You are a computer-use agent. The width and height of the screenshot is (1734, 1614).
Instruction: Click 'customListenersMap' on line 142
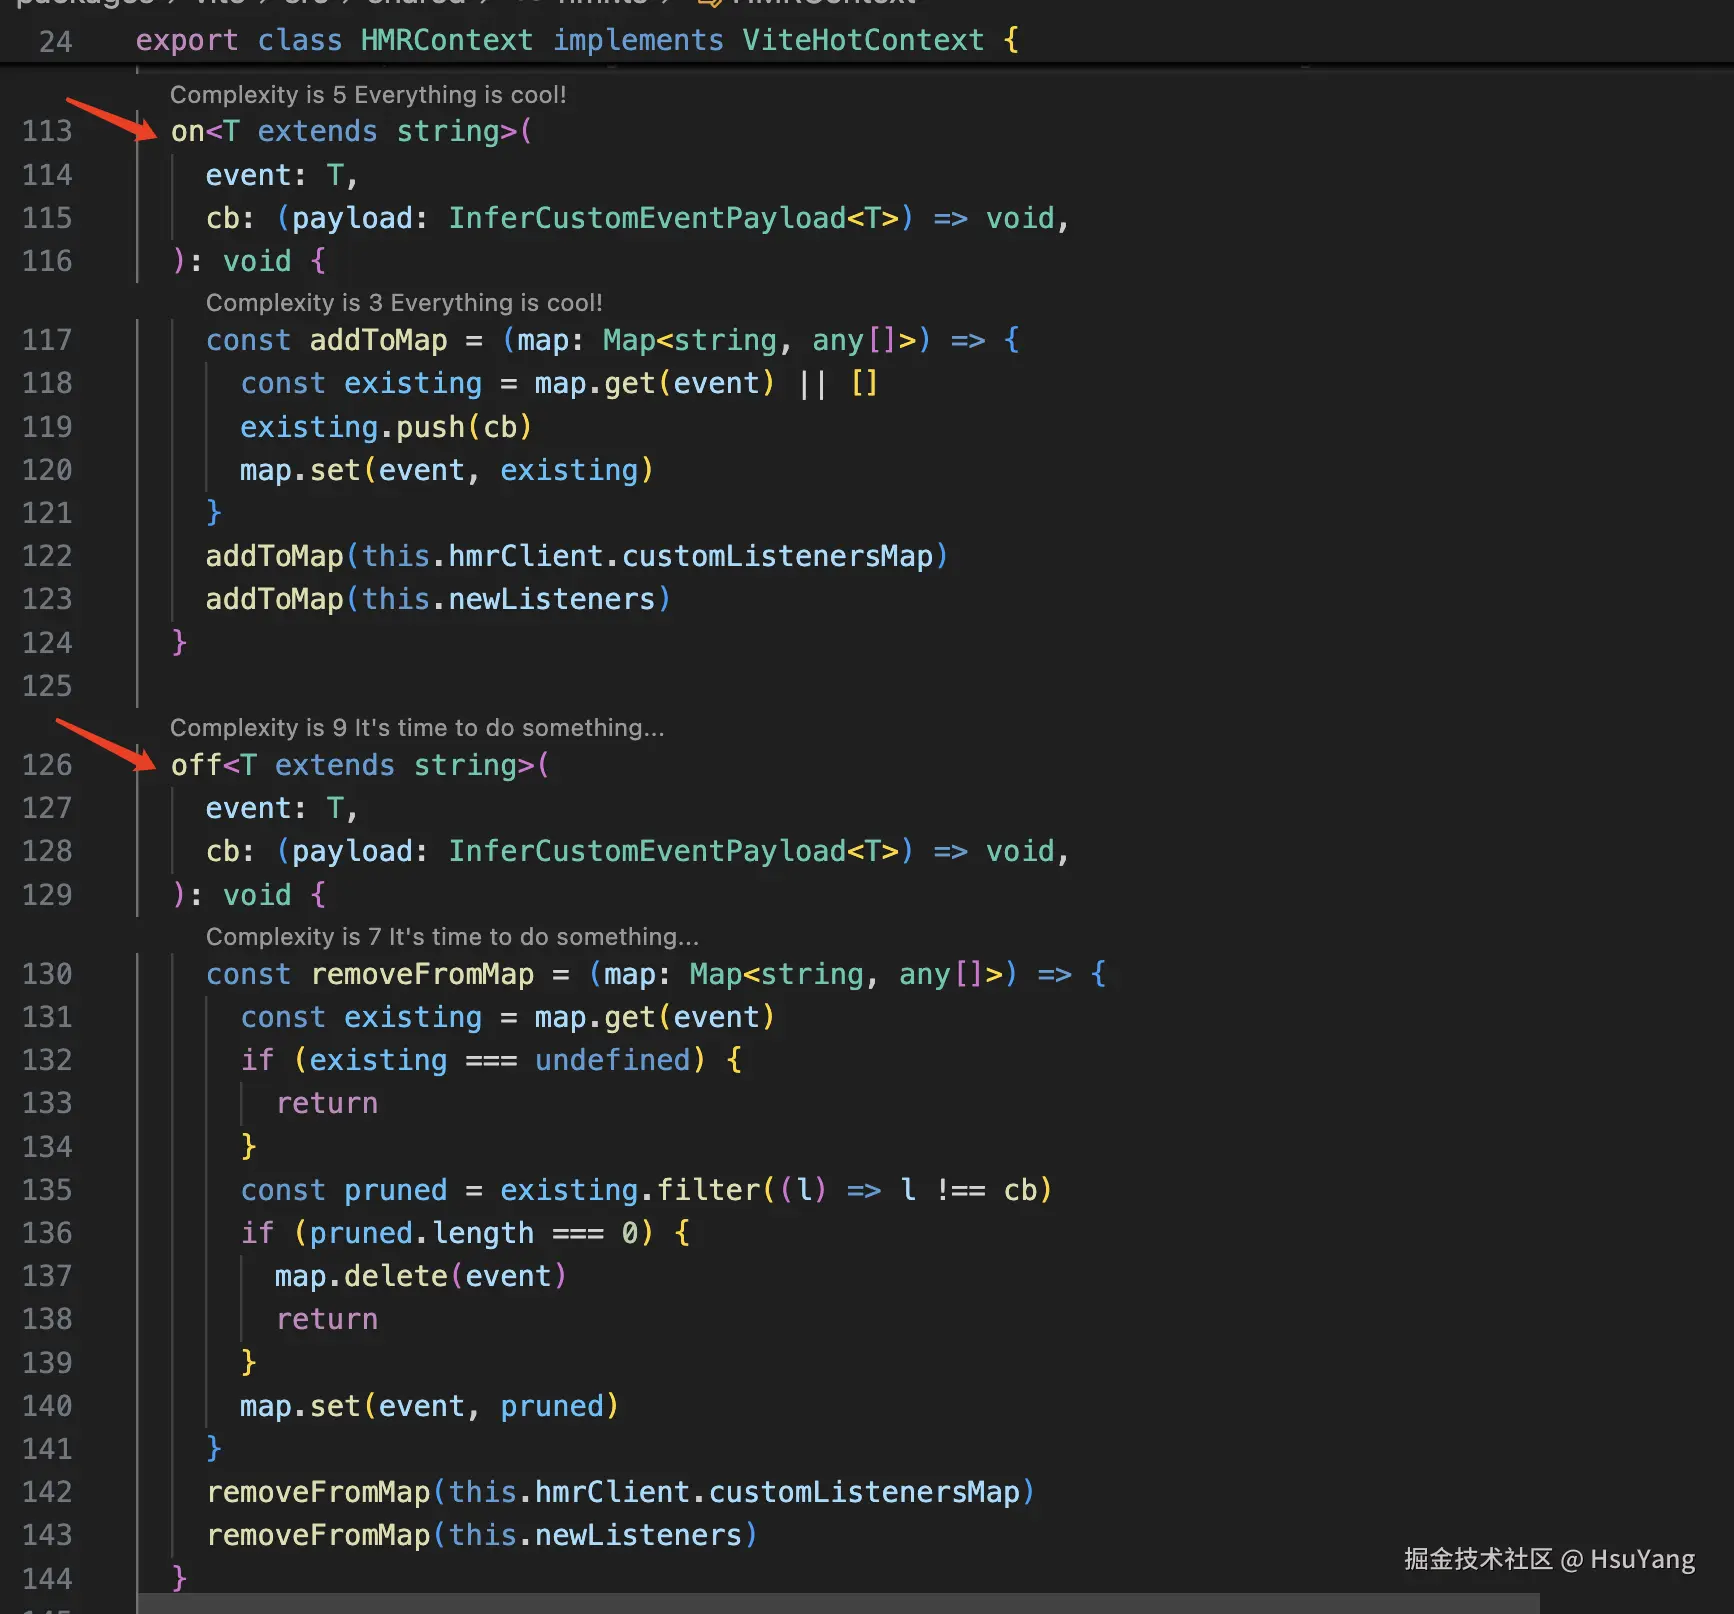click(864, 1493)
